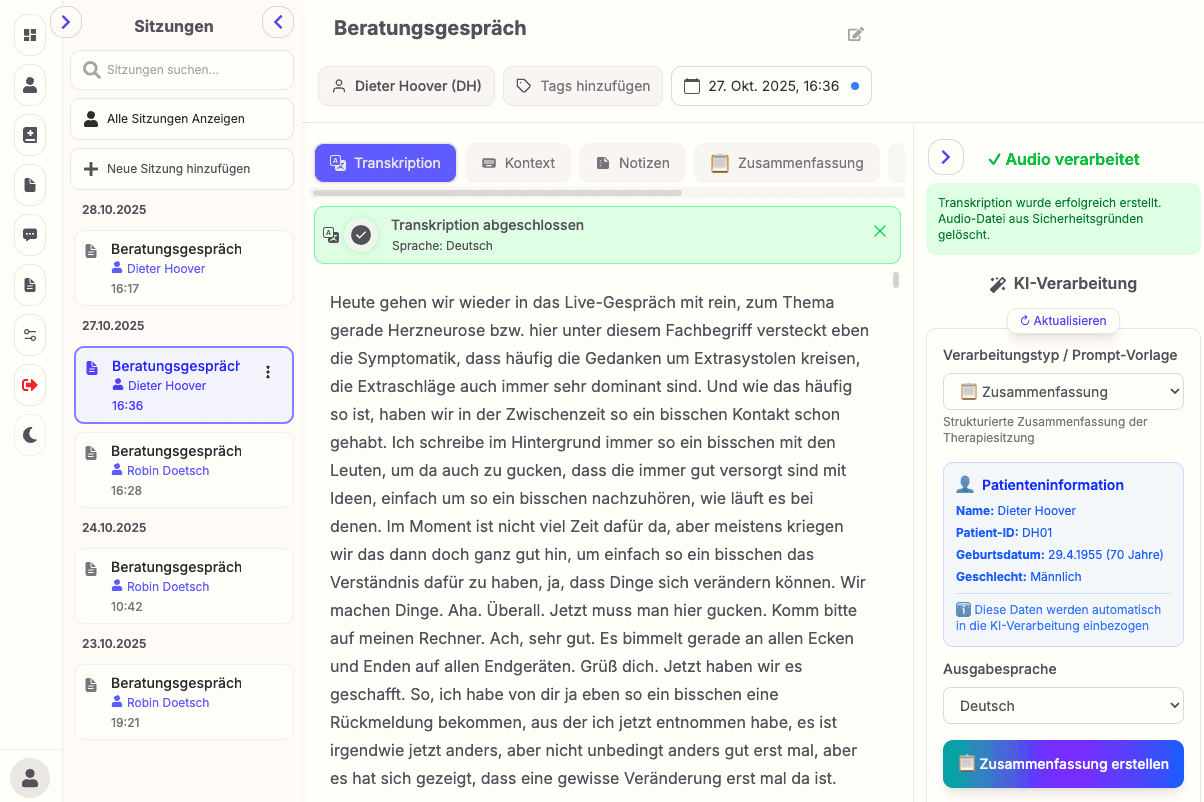Viewport: 1204px width, 802px height.
Task: Collapse the Sitzungen panel with left chevron
Action: pyautogui.click(x=278, y=21)
